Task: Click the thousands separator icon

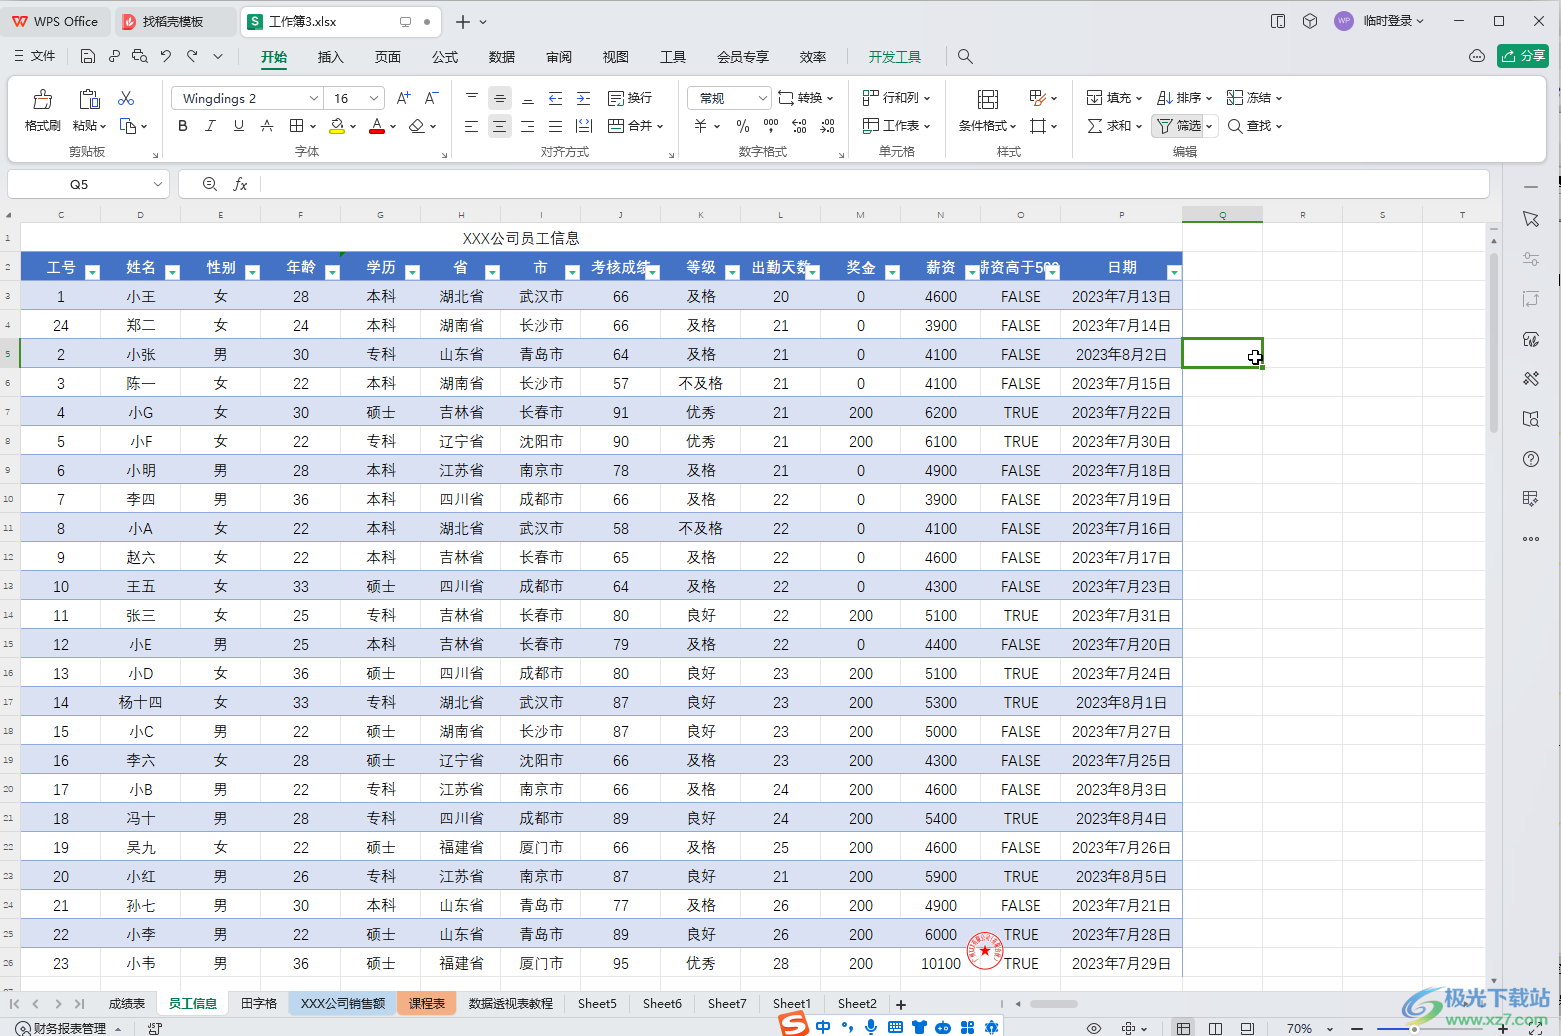Action: pyautogui.click(x=771, y=126)
